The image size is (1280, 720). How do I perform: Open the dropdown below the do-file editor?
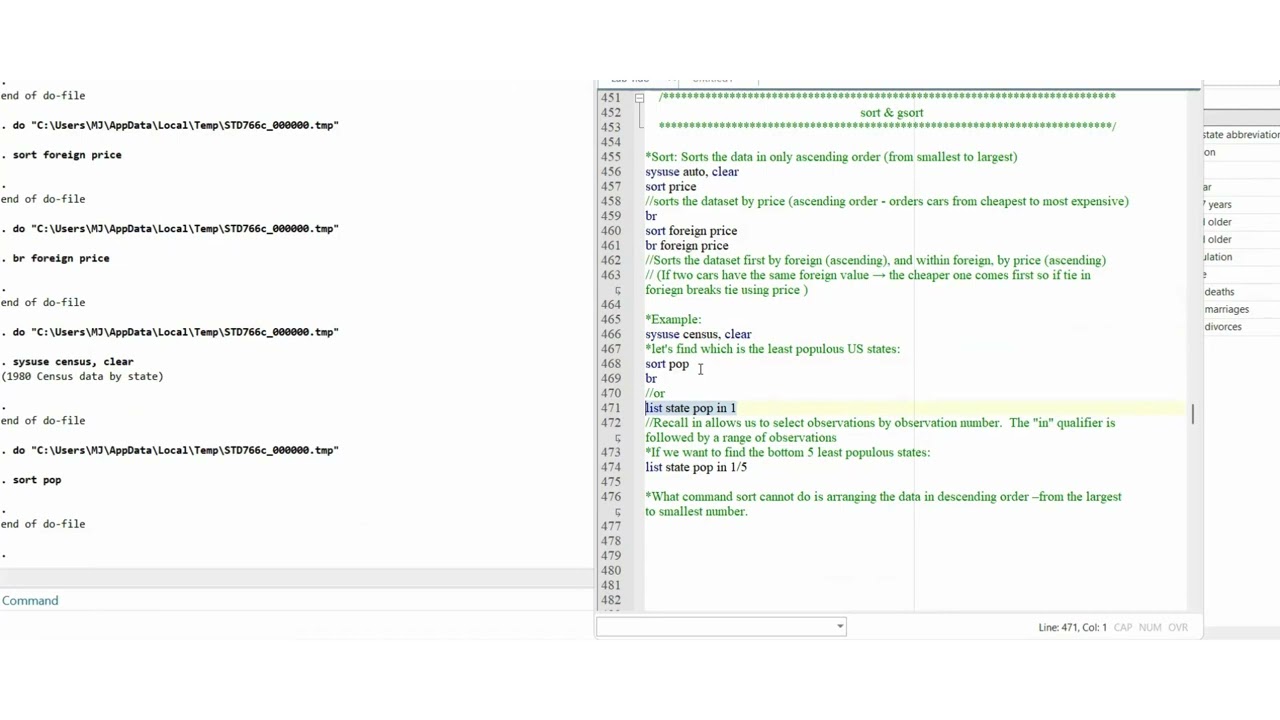[x=840, y=627]
